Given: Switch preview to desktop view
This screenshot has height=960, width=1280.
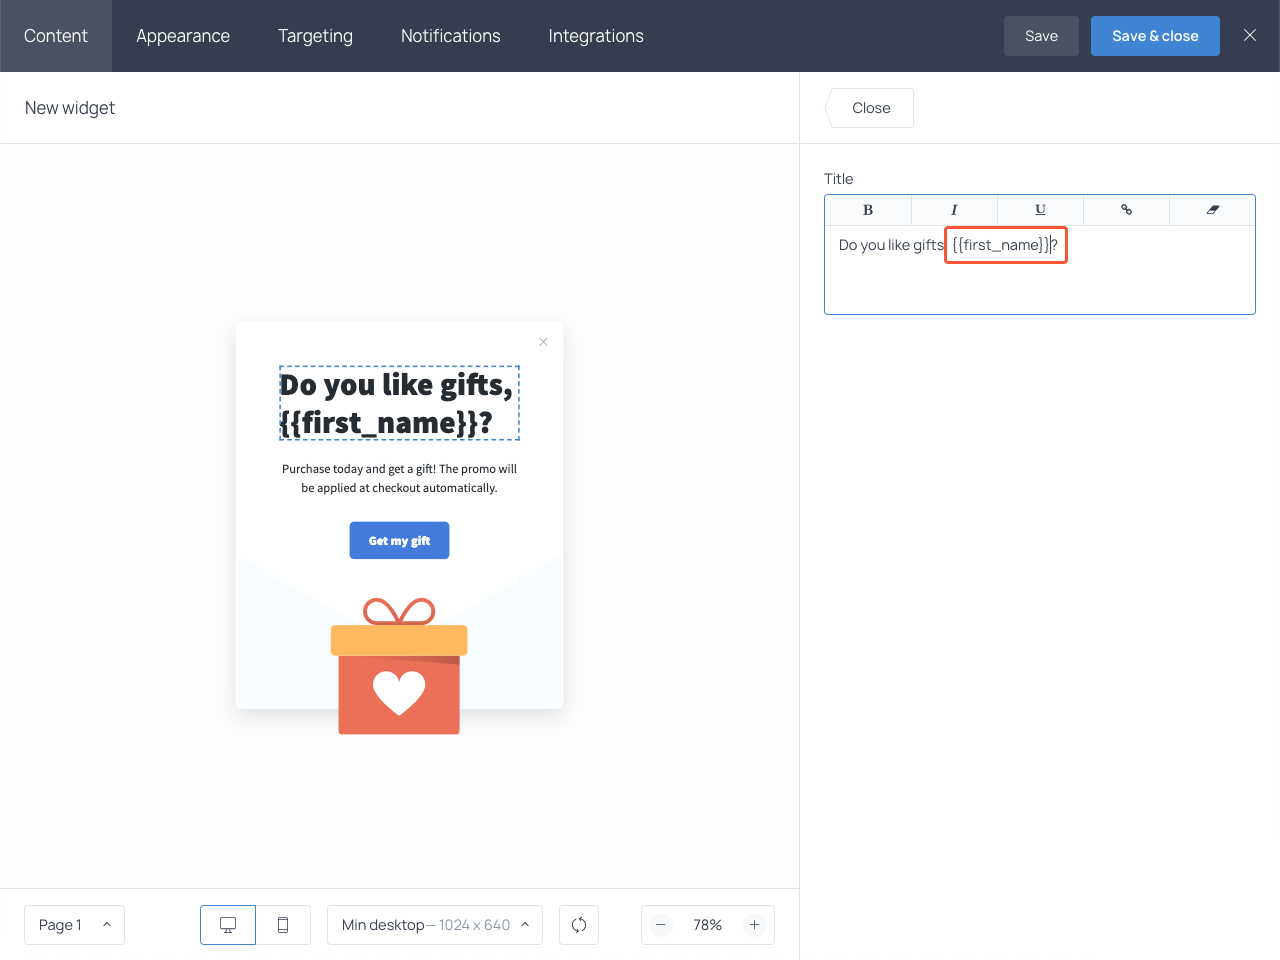Looking at the screenshot, I should [228, 925].
